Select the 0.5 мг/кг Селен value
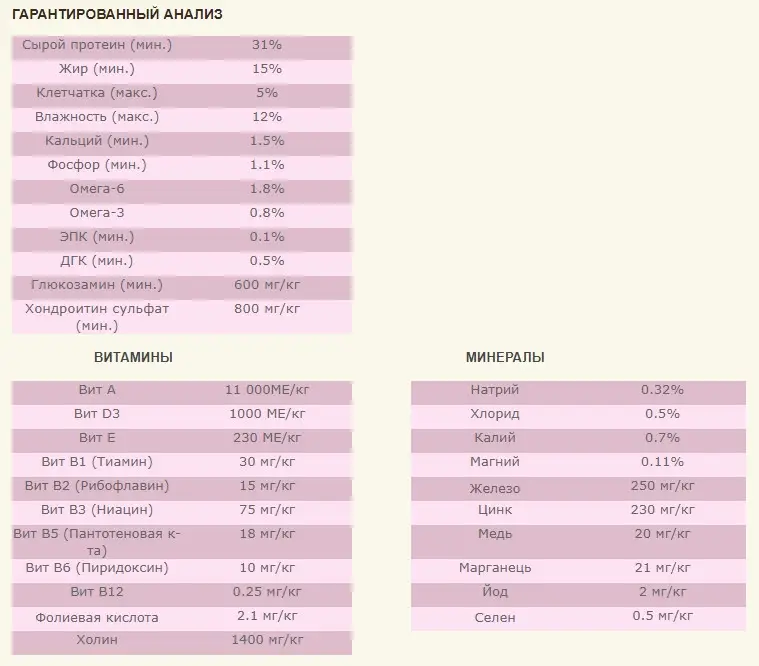The width and height of the screenshot is (759, 666). point(662,616)
